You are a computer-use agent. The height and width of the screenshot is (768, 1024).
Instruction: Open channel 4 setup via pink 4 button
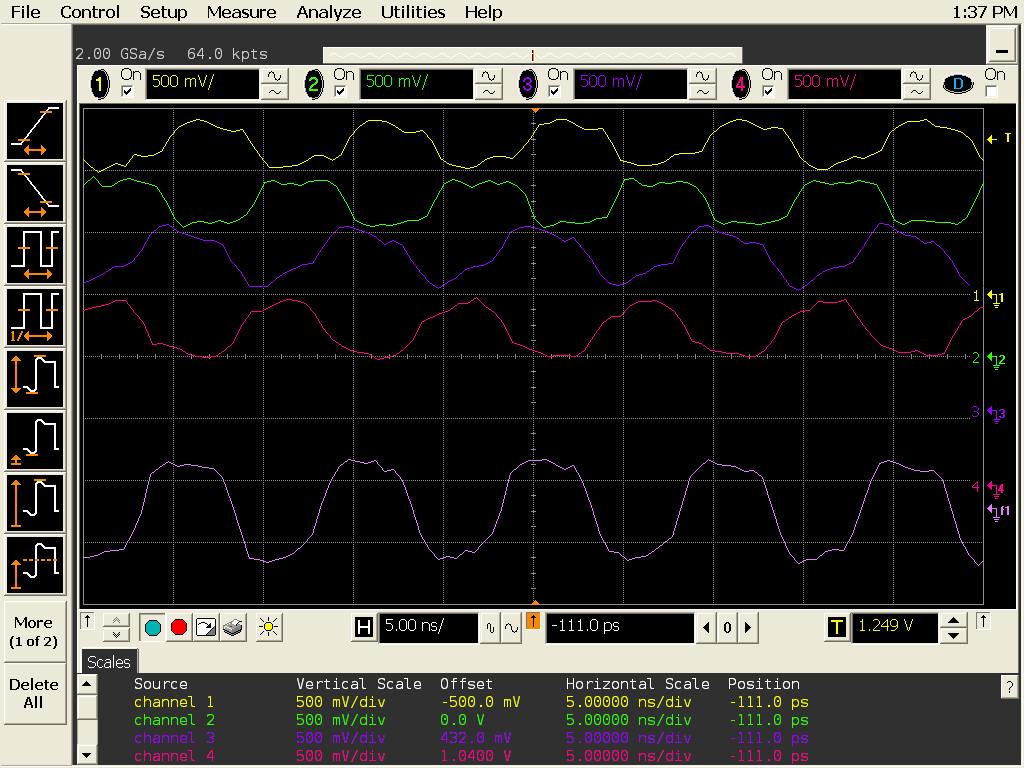coord(741,84)
